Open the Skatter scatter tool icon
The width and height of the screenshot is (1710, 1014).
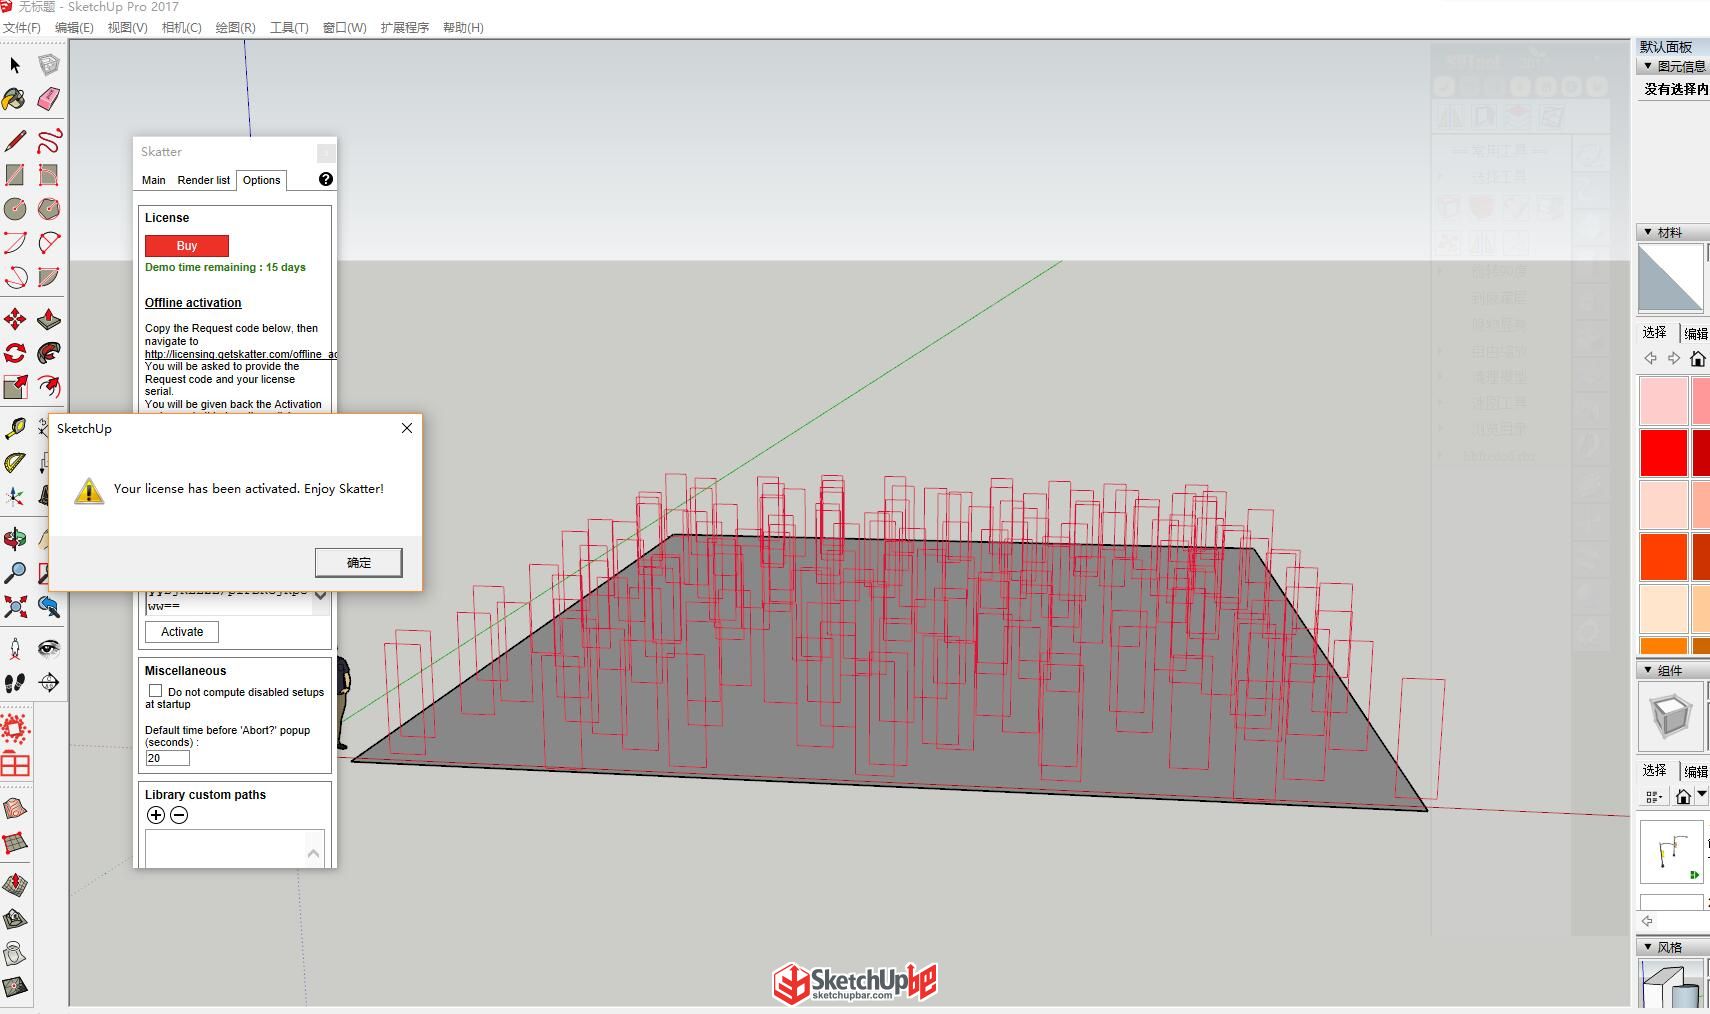(x=15, y=729)
